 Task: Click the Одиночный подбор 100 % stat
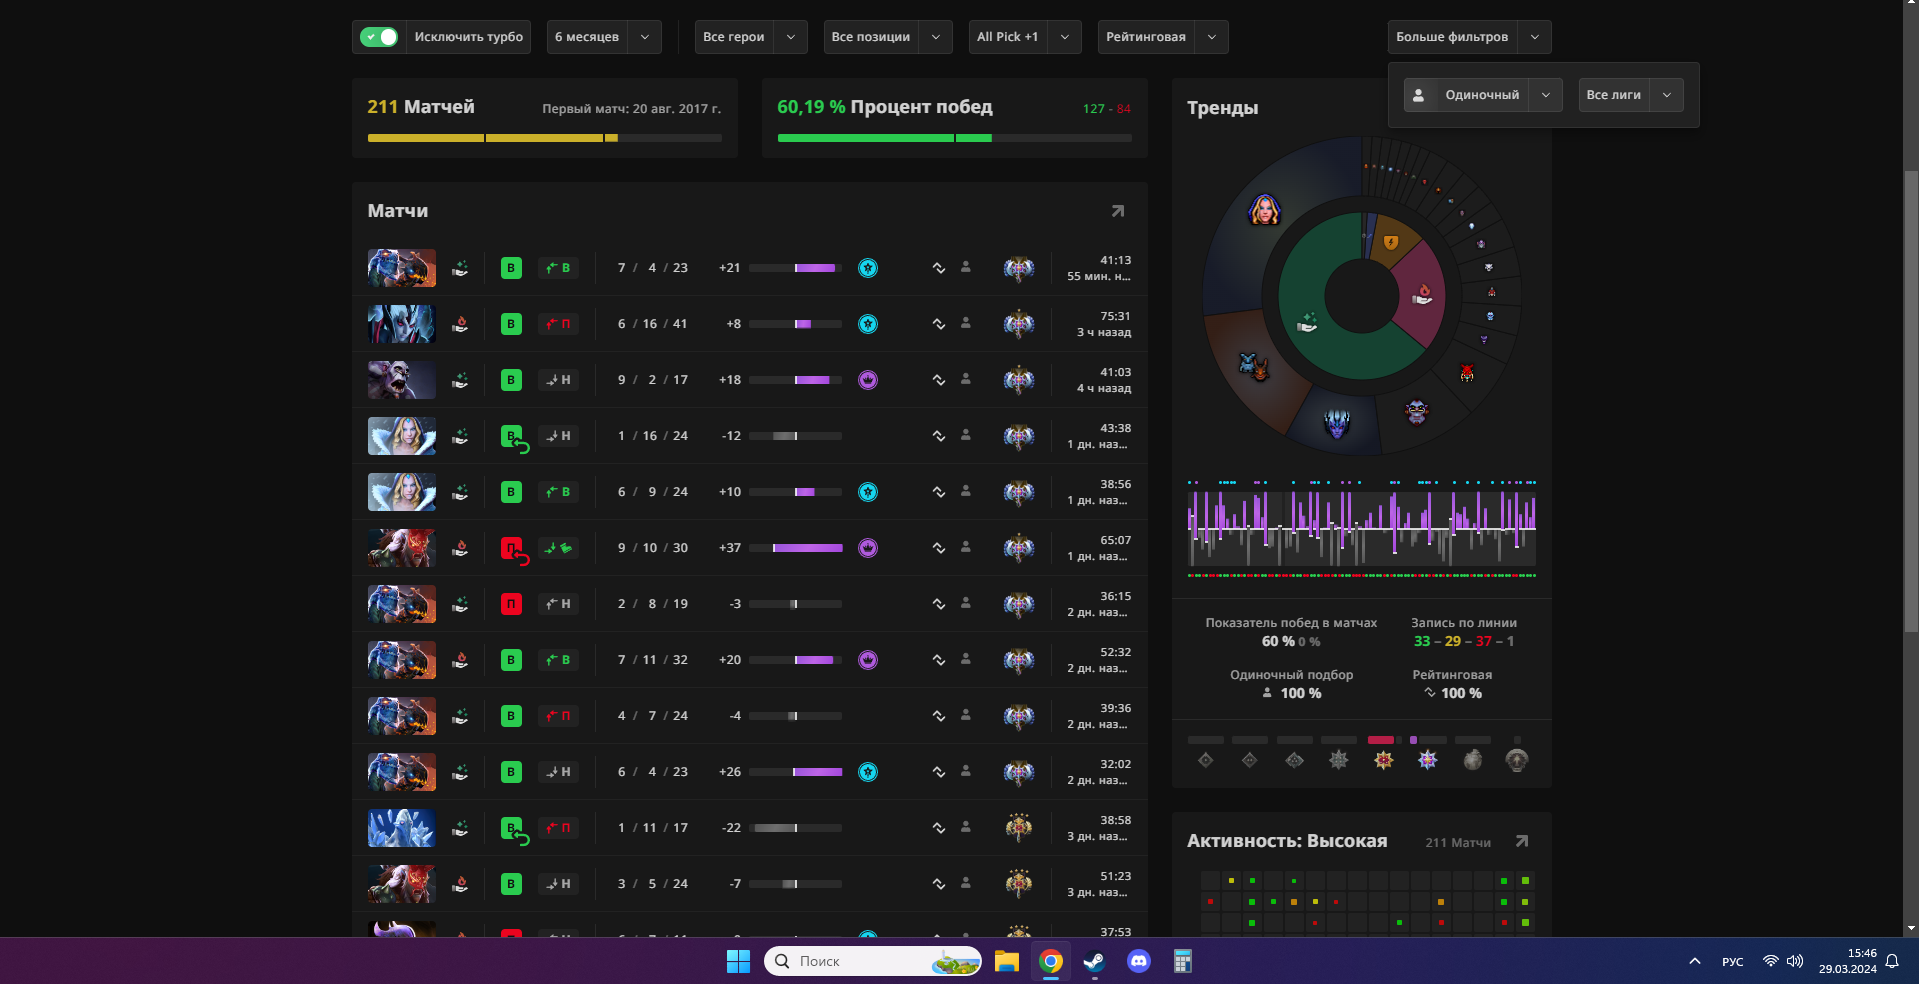[1291, 684]
